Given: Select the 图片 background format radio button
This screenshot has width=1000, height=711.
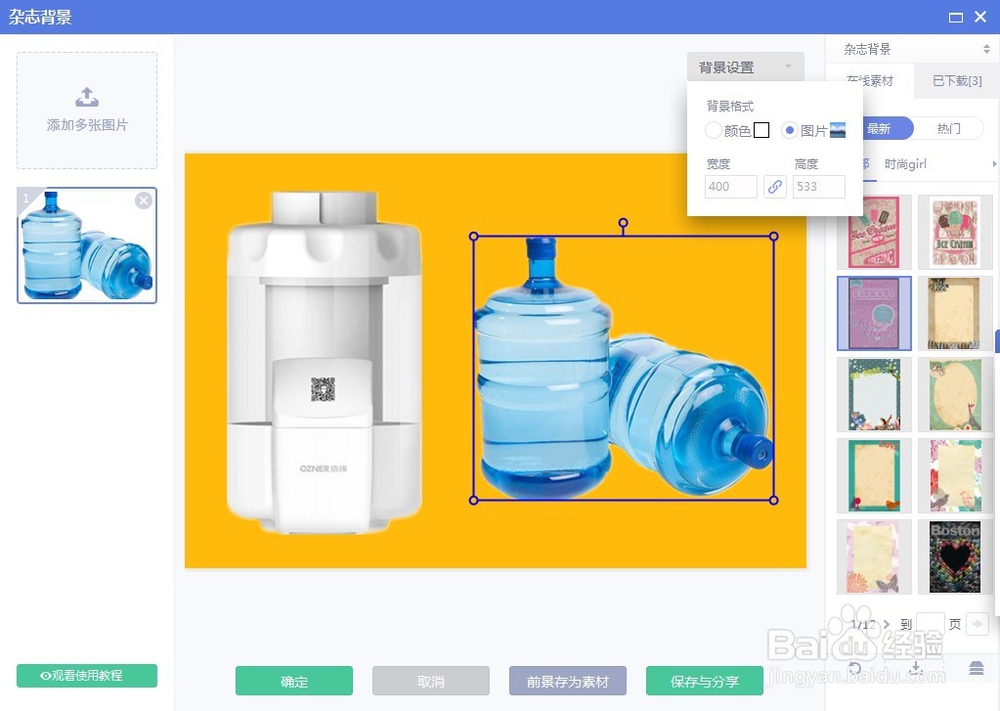Looking at the screenshot, I should click(x=792, y=130).
